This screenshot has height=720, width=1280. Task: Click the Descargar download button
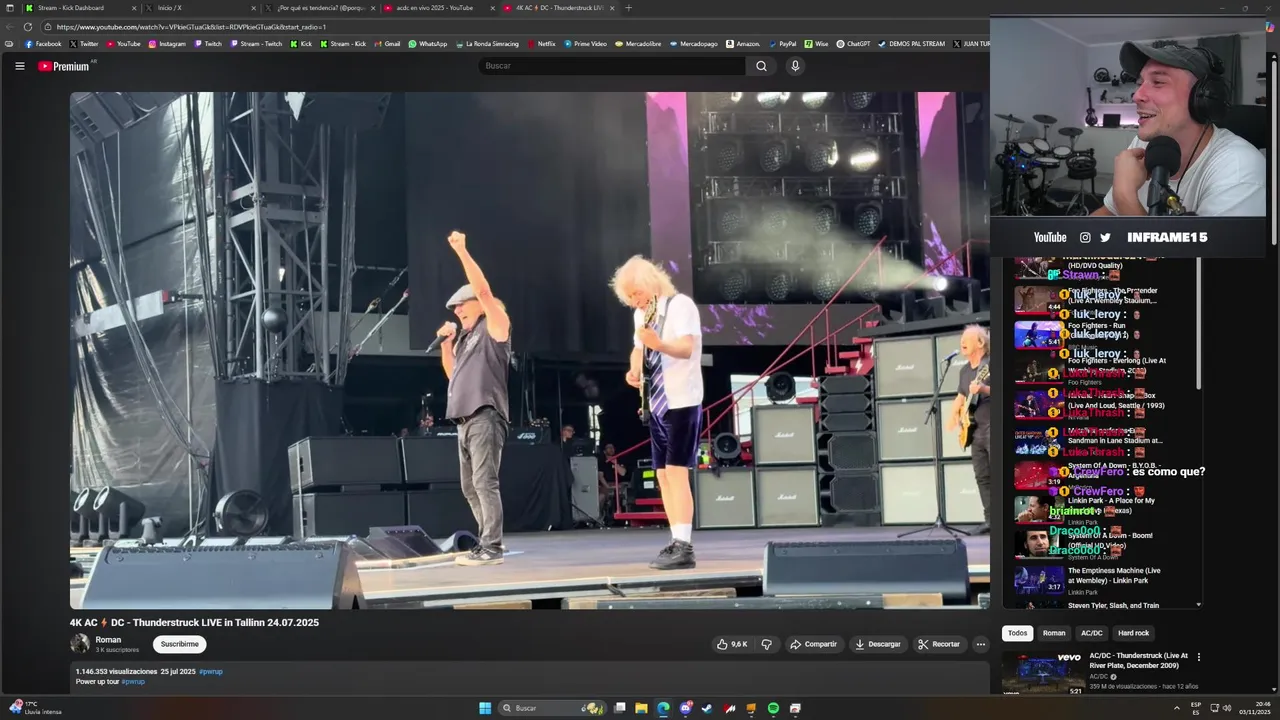coord(877,644)
